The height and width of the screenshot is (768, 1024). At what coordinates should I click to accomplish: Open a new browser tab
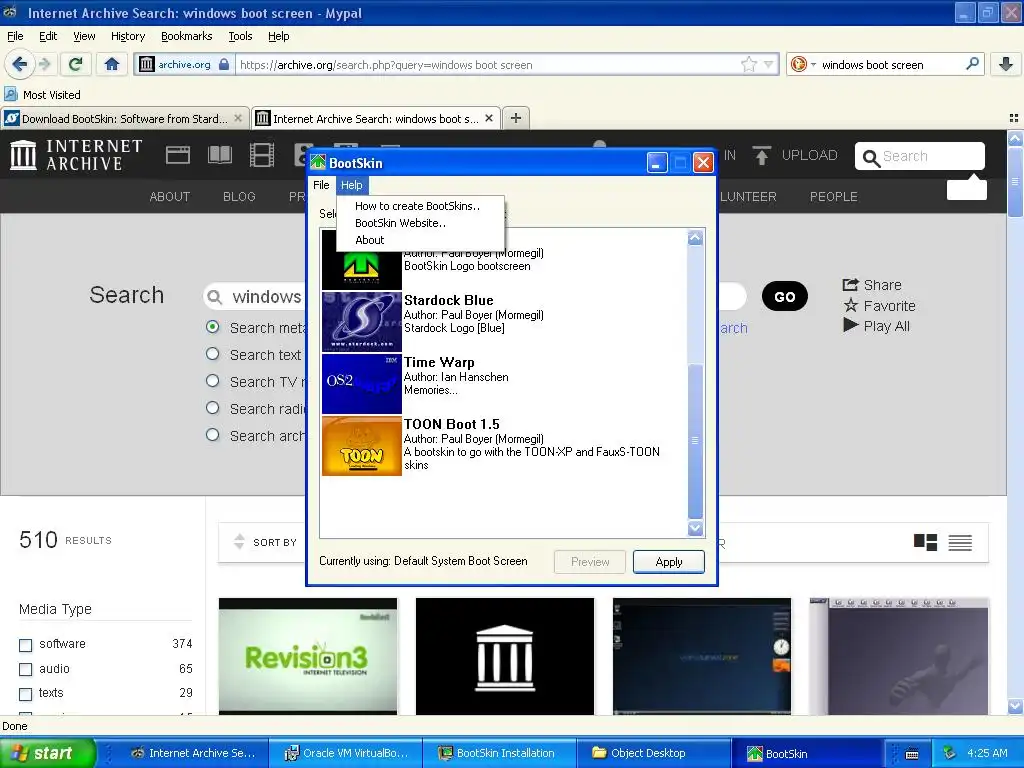point(516,118)
